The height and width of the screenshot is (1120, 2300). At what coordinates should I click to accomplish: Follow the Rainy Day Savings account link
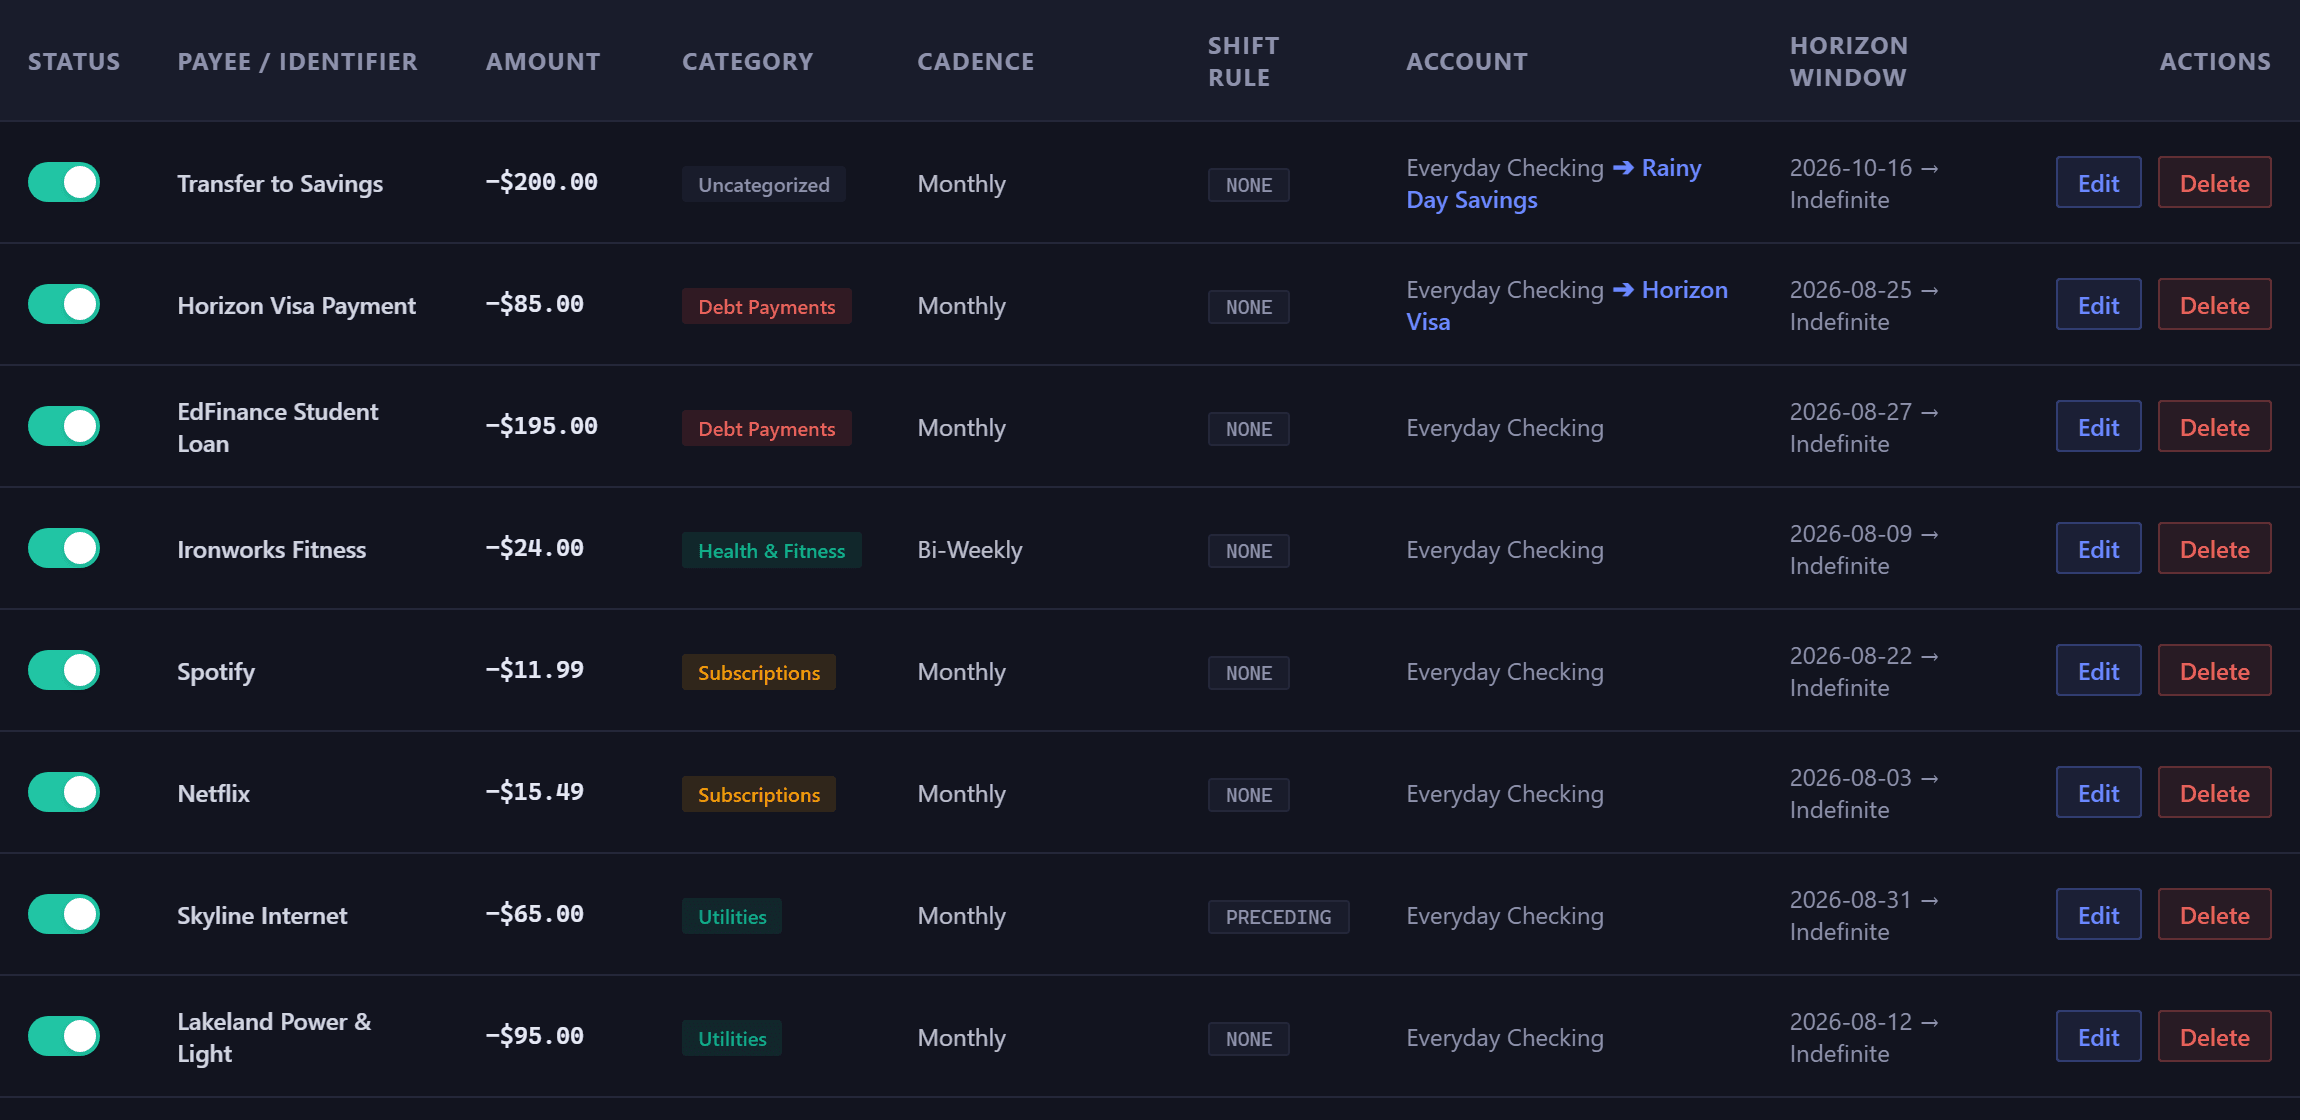pos(1471,200)
